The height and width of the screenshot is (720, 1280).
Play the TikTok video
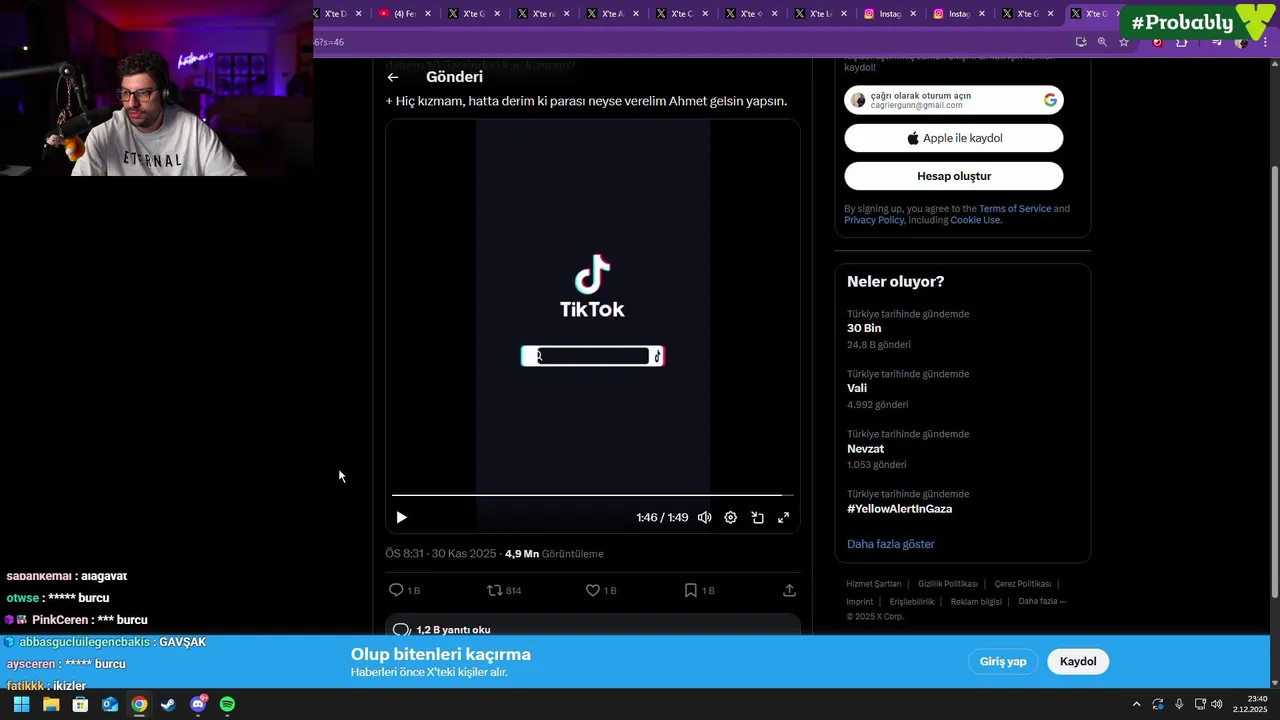click(x=401, y=517)
